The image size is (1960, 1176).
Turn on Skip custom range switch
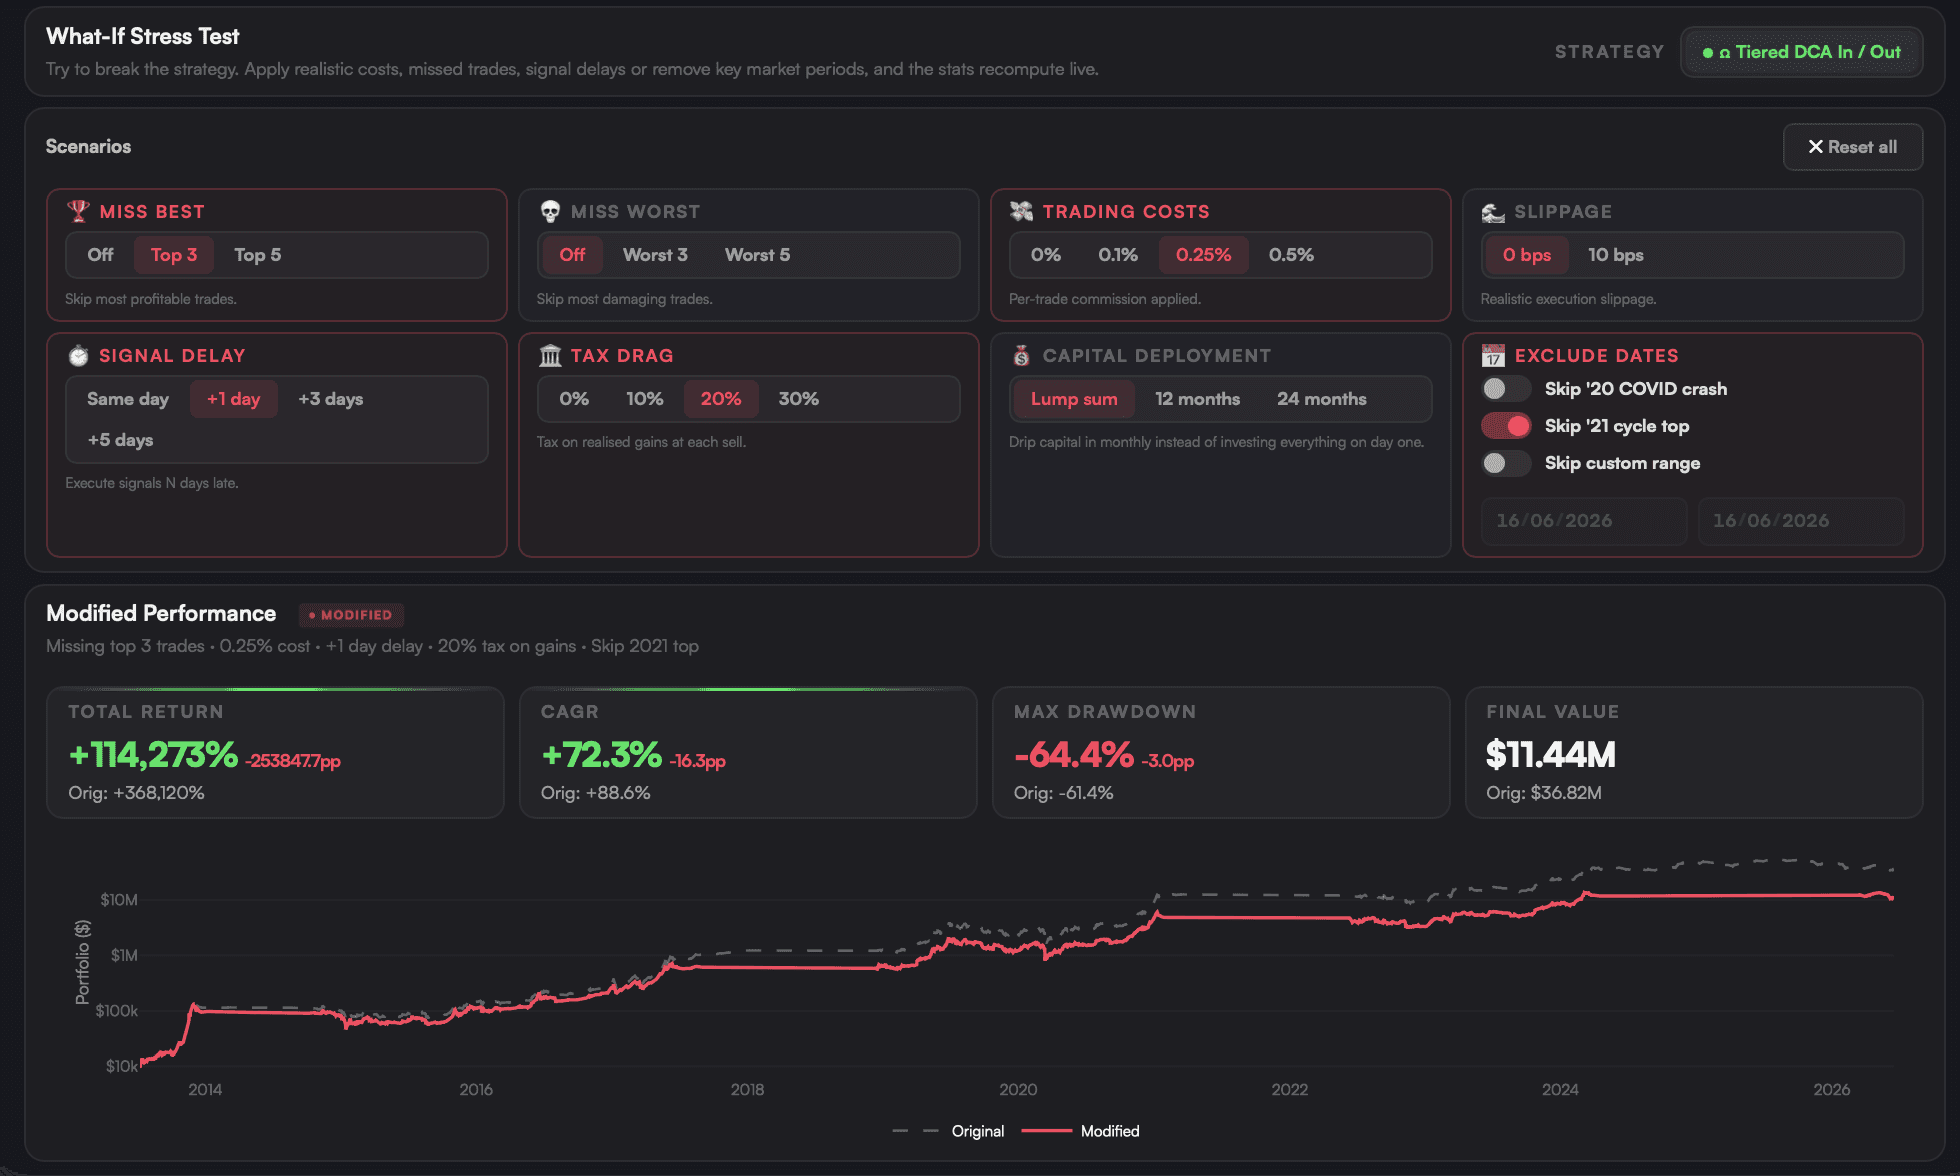point(1506,463)
